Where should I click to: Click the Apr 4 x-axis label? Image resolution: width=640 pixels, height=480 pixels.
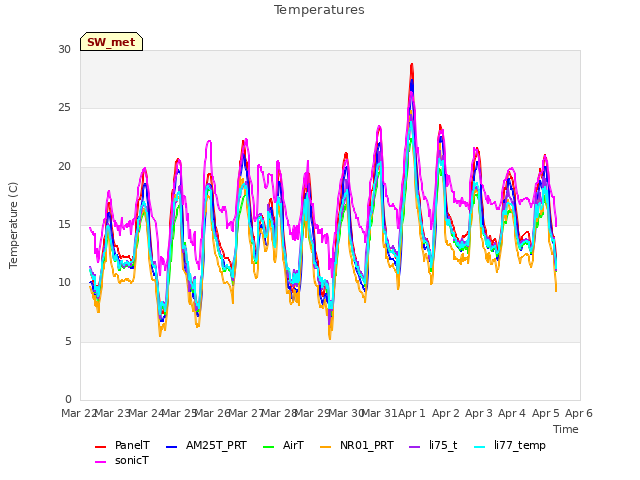pyautogui.click(x=512, y=413)
